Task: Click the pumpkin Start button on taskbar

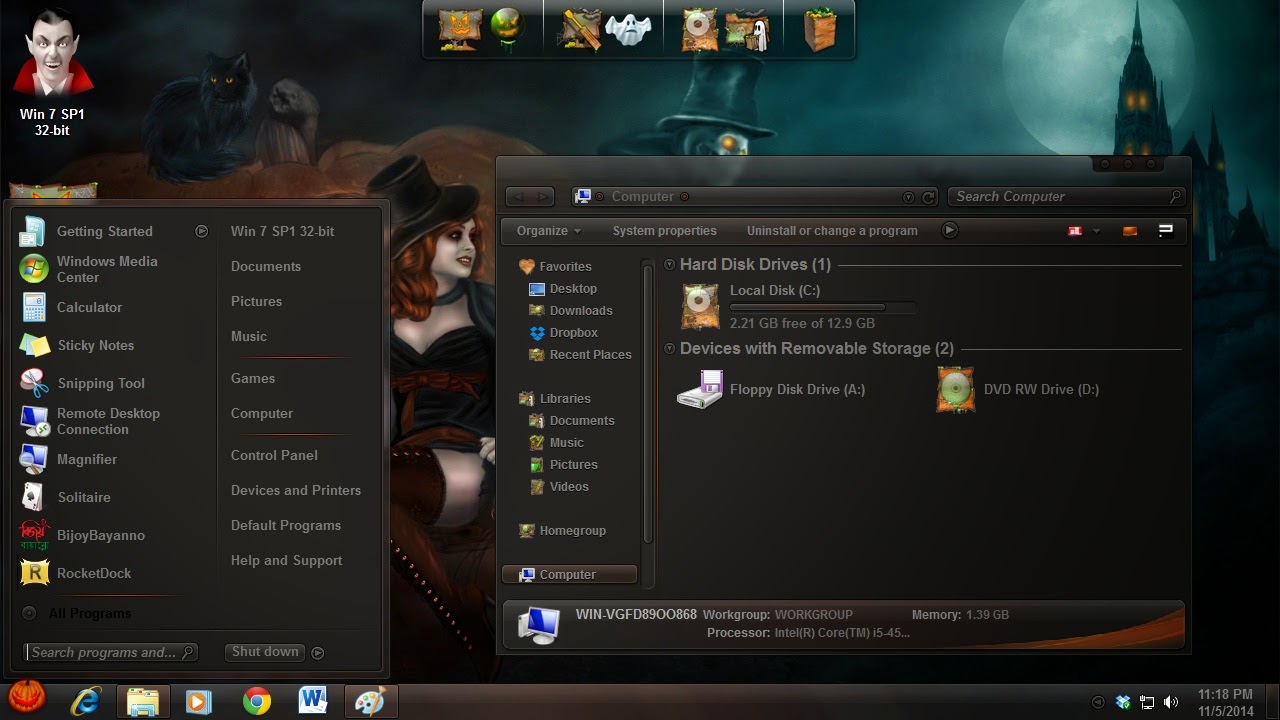Action: pyautogui.click(x=26, y=697)
